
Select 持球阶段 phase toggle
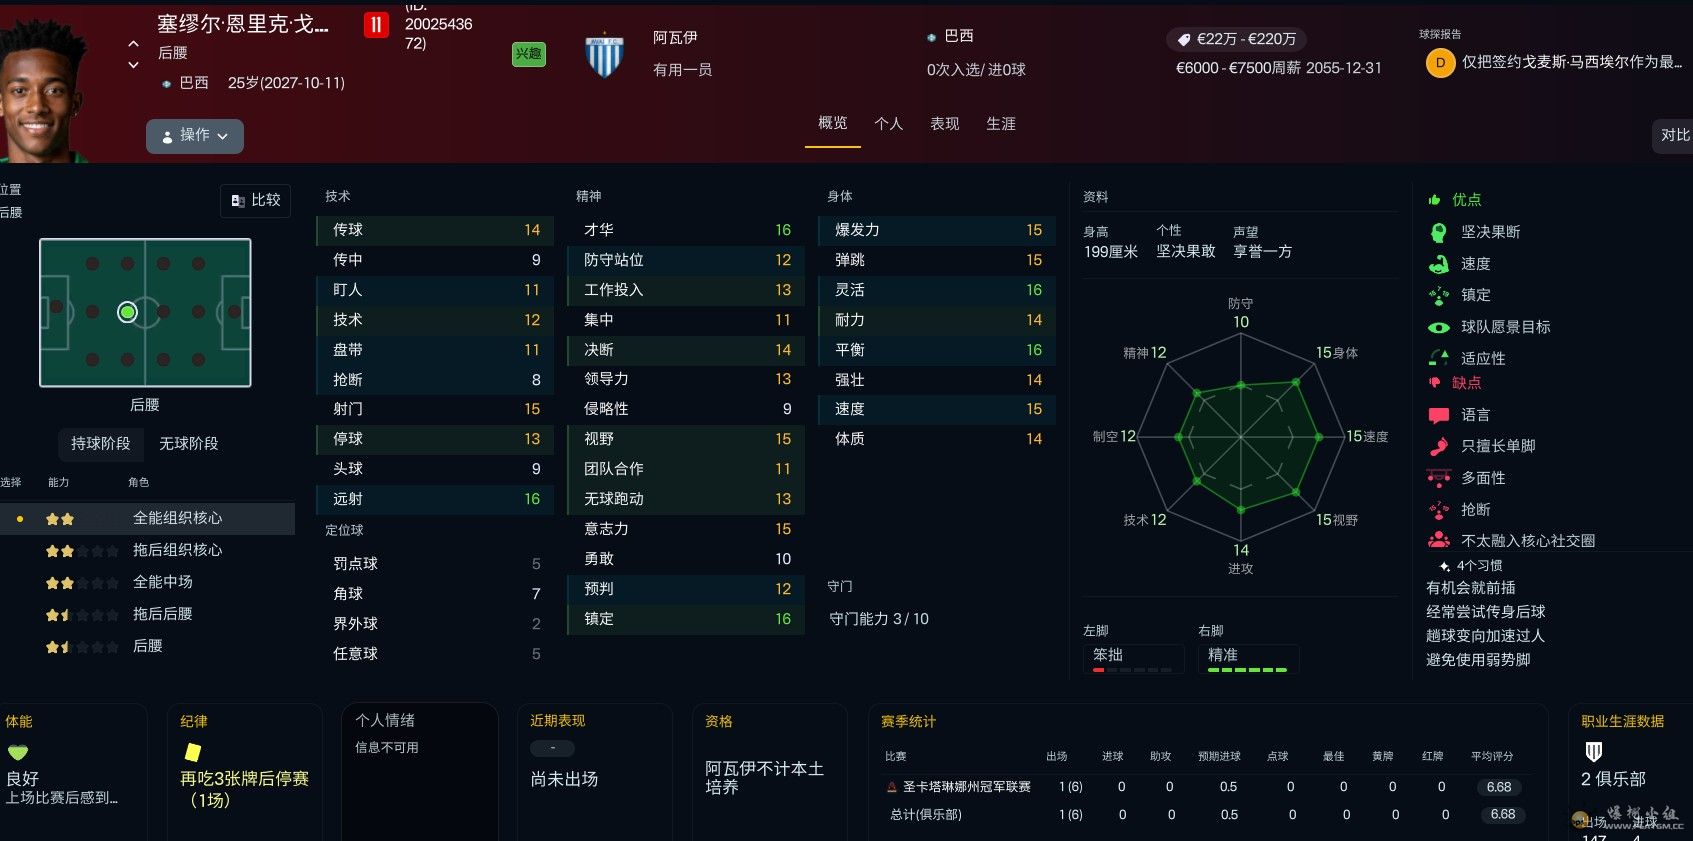[x=100, y=443]
